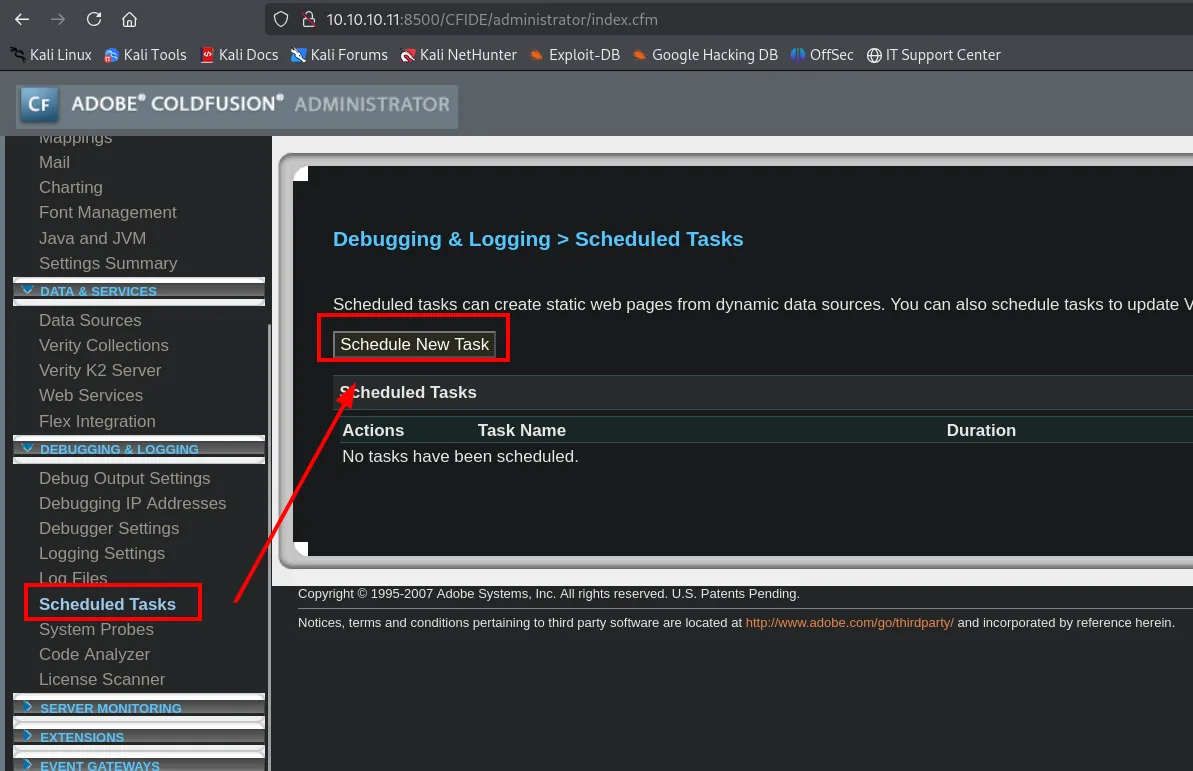Click the shield tracking protection icon

[x=281, y=19]
